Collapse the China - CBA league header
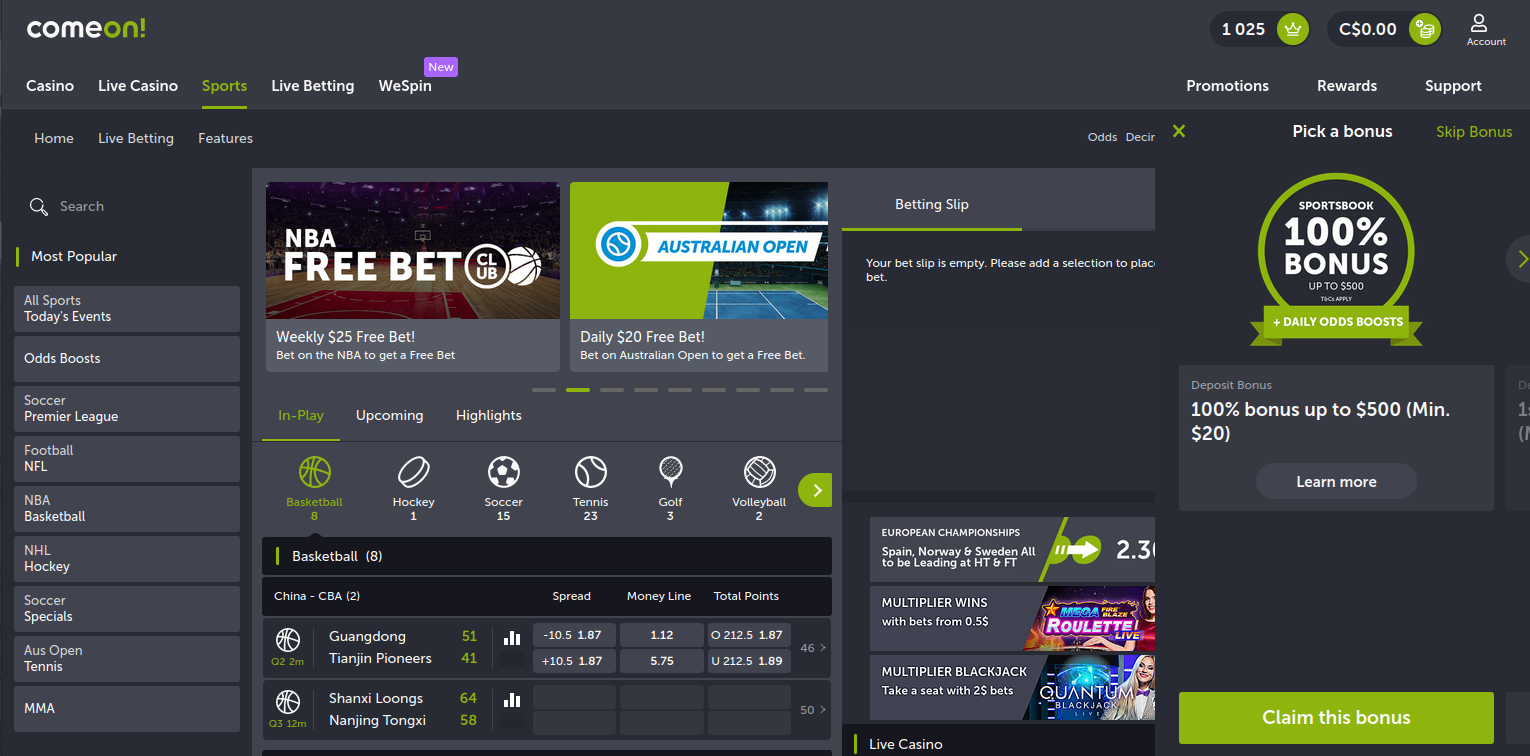 [547, 596]
